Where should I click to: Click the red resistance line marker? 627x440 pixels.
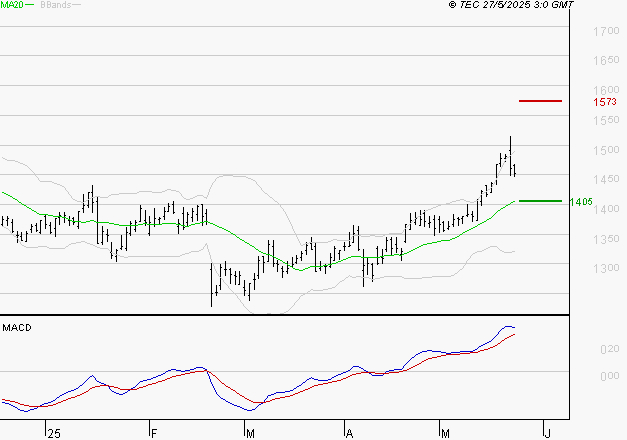coord(540,101)
